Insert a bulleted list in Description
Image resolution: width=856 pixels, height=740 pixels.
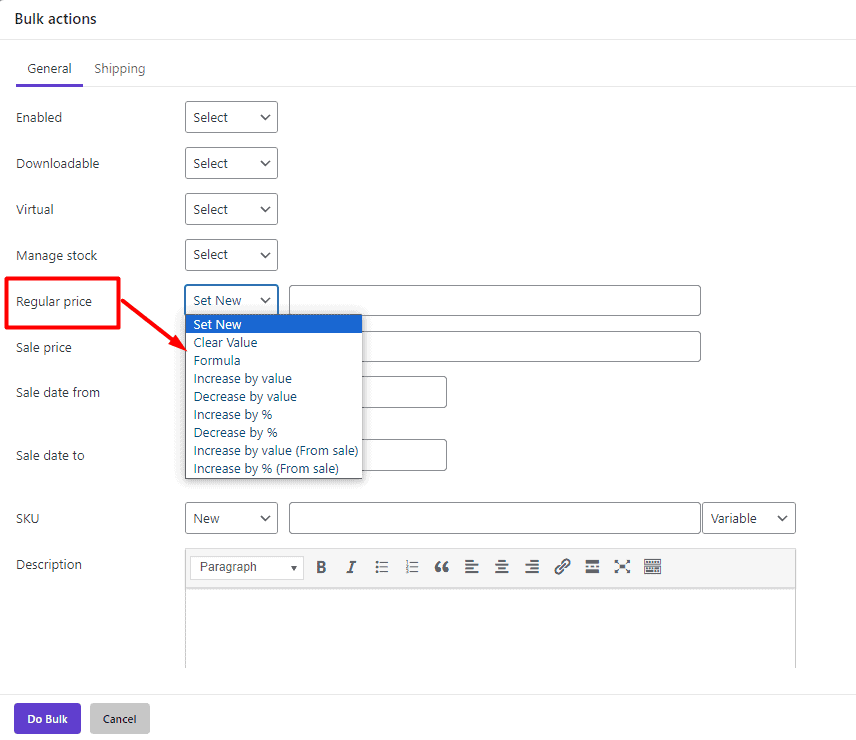pos(381,566)
